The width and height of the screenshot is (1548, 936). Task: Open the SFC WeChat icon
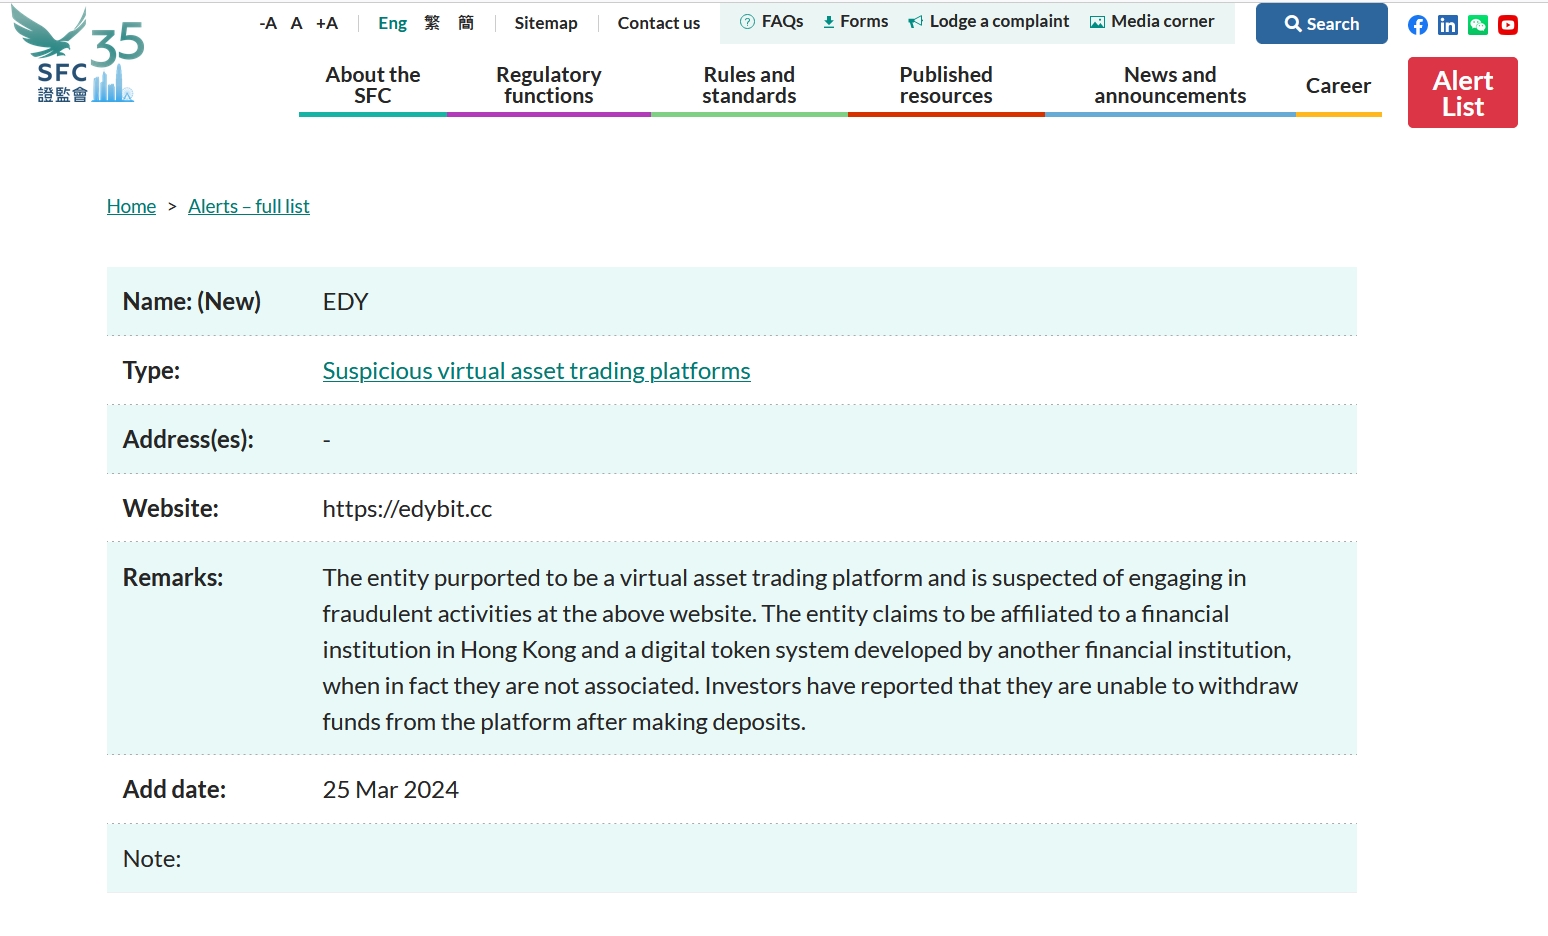[x=1478, y=25]
